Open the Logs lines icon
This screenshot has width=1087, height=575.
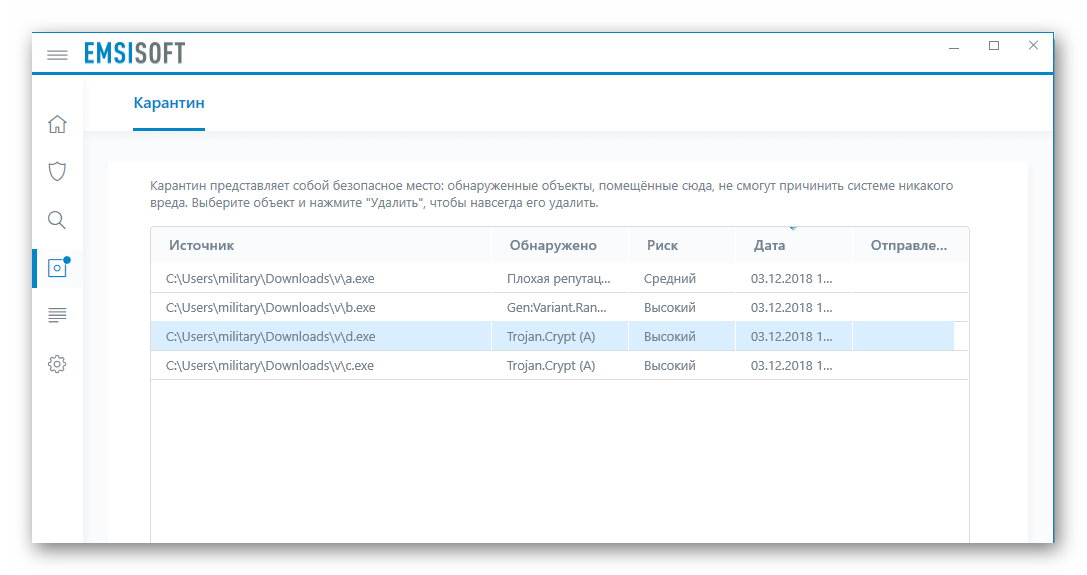click(x=57, y=316)
